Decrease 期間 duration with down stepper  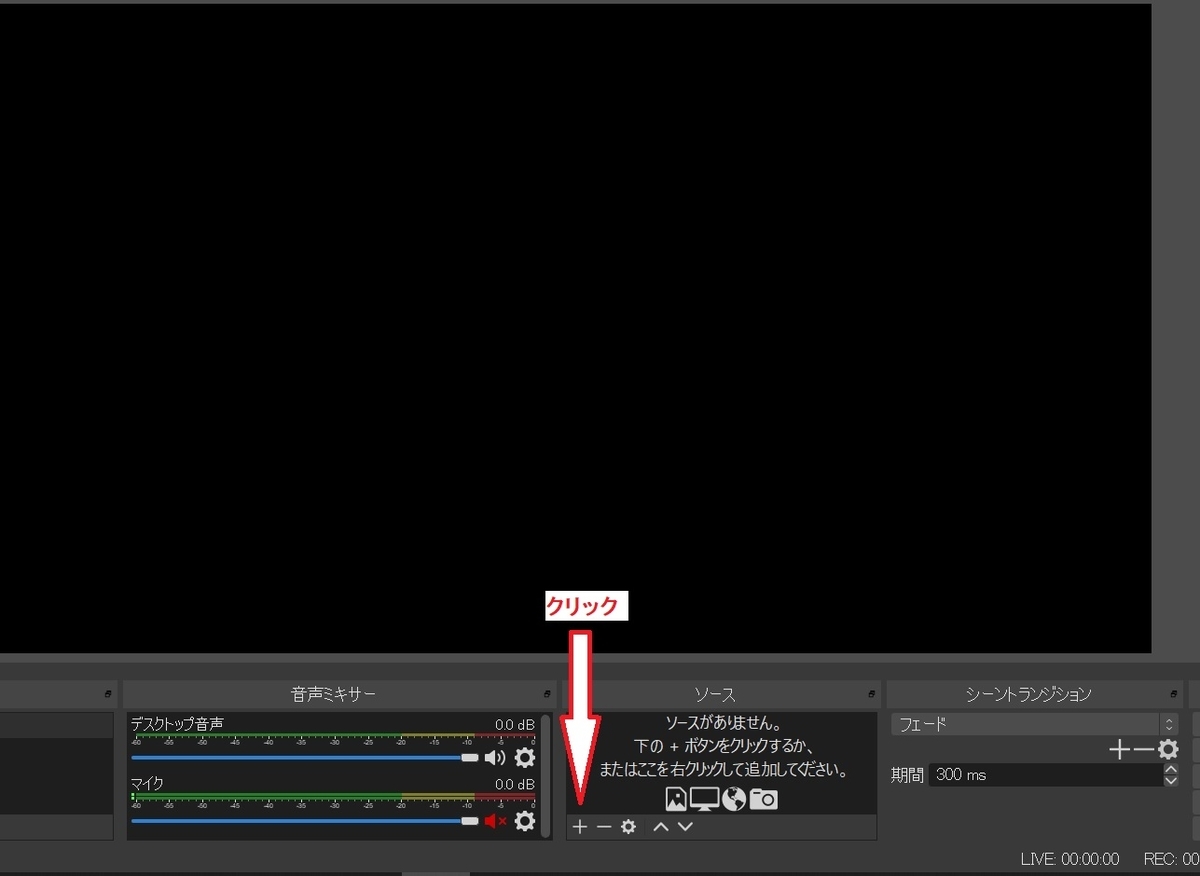coord(1171,781)
